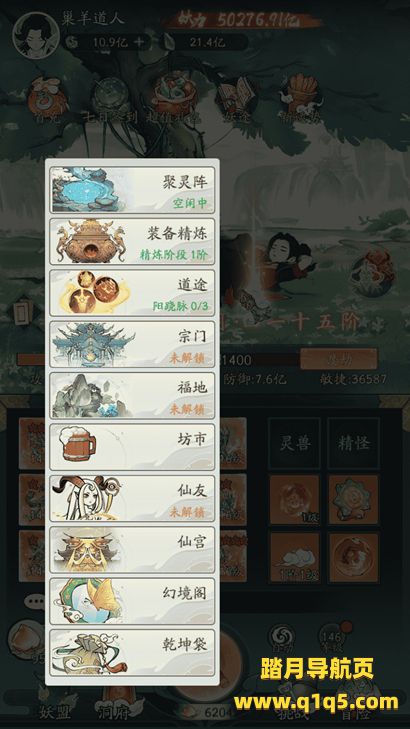Switch to the 精怪 tab
The width and height of the screenshot is (410, 729).
[x=353, y=443]
